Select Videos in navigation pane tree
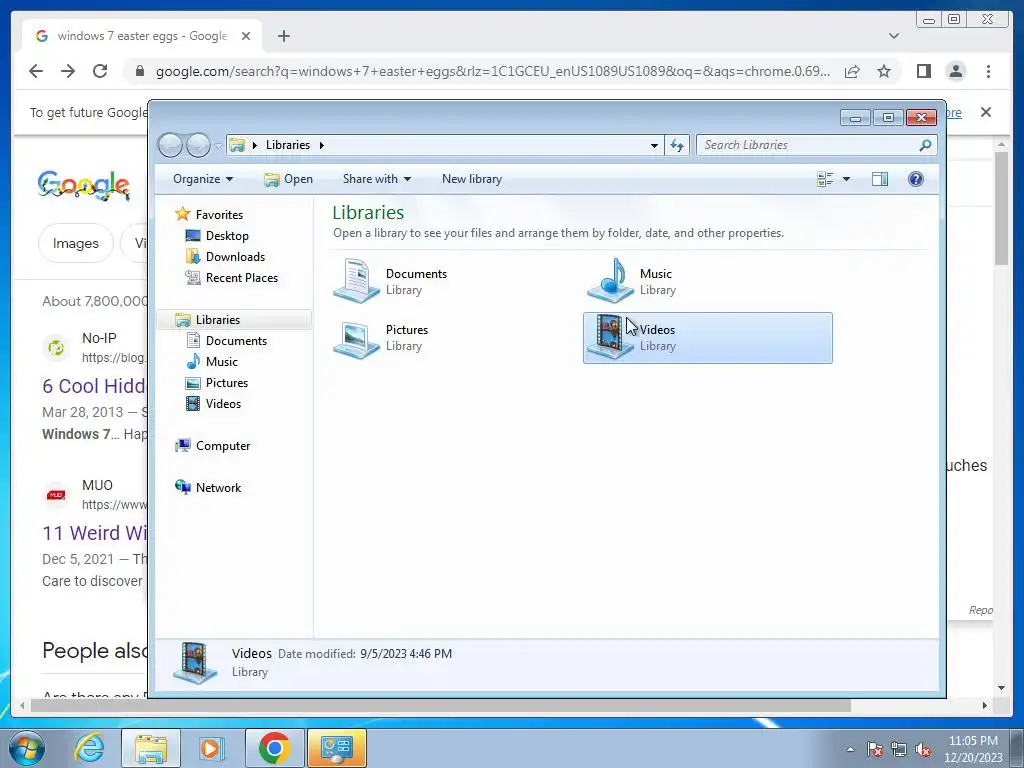This screenshot has height=768, width=1024. [x=223, y=404]
